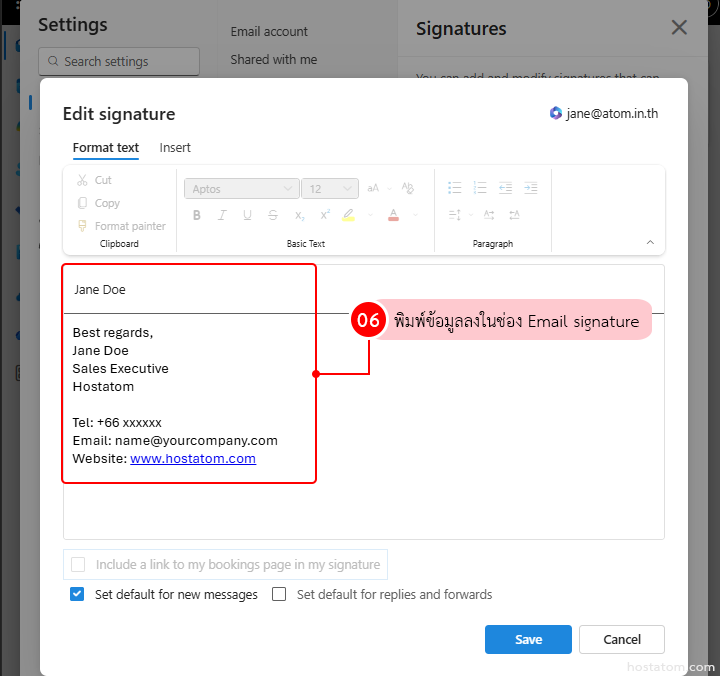Cancel editing the signature
This screenshot has height=676, width=720.
(x=622, y=639)
